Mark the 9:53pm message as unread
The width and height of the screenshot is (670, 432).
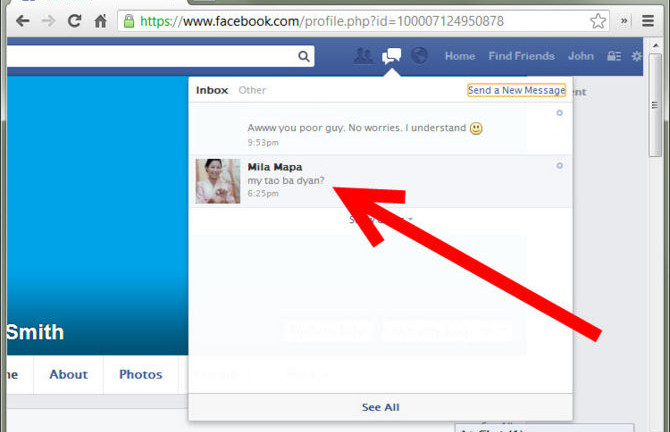click(x=559, y=113)
